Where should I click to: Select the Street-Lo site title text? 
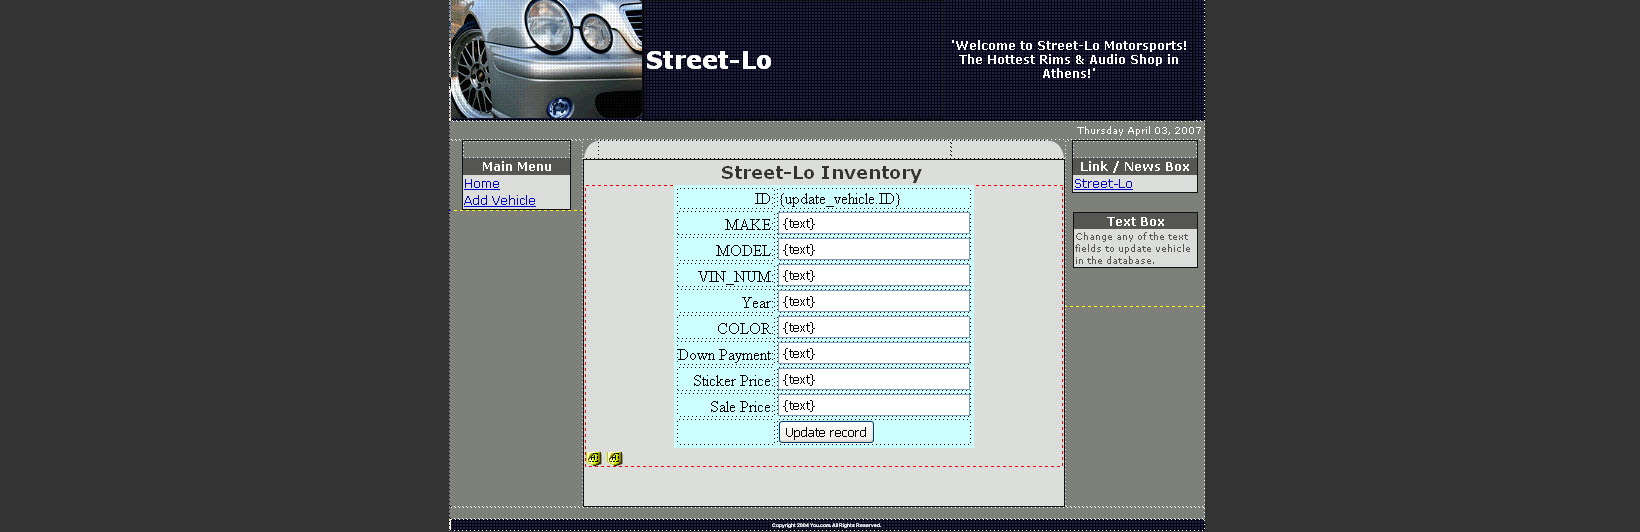(x=708, y=61)
